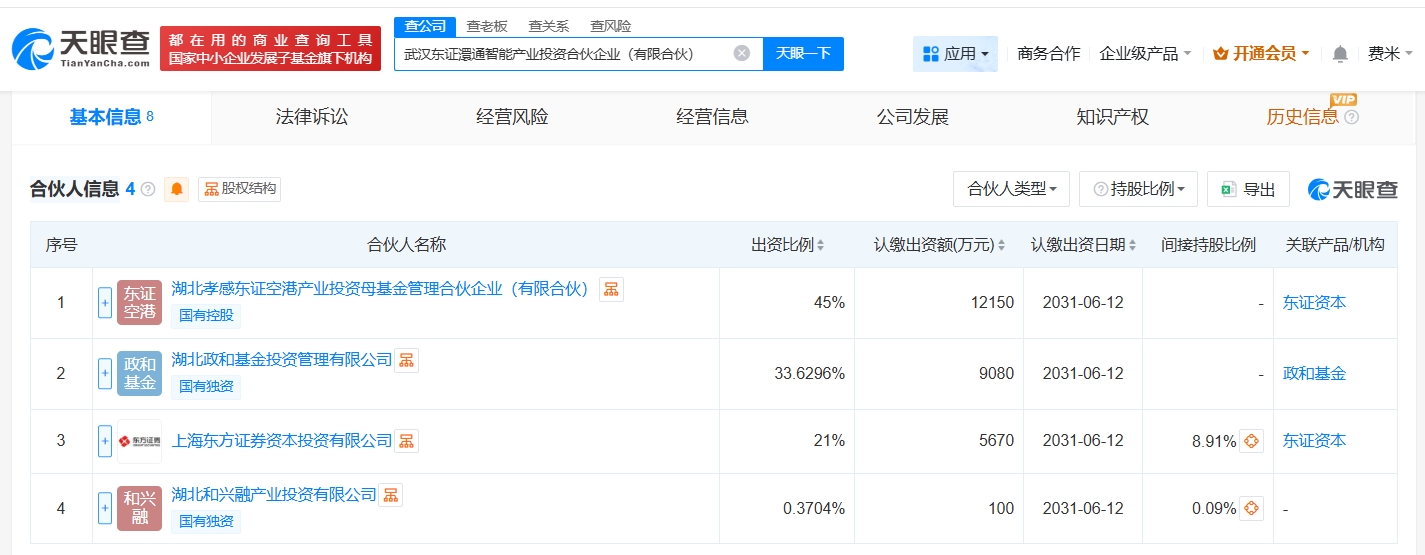Open notifications bell in the top bar
The width and height of the screenshot is (1425, 555).
1340,54
